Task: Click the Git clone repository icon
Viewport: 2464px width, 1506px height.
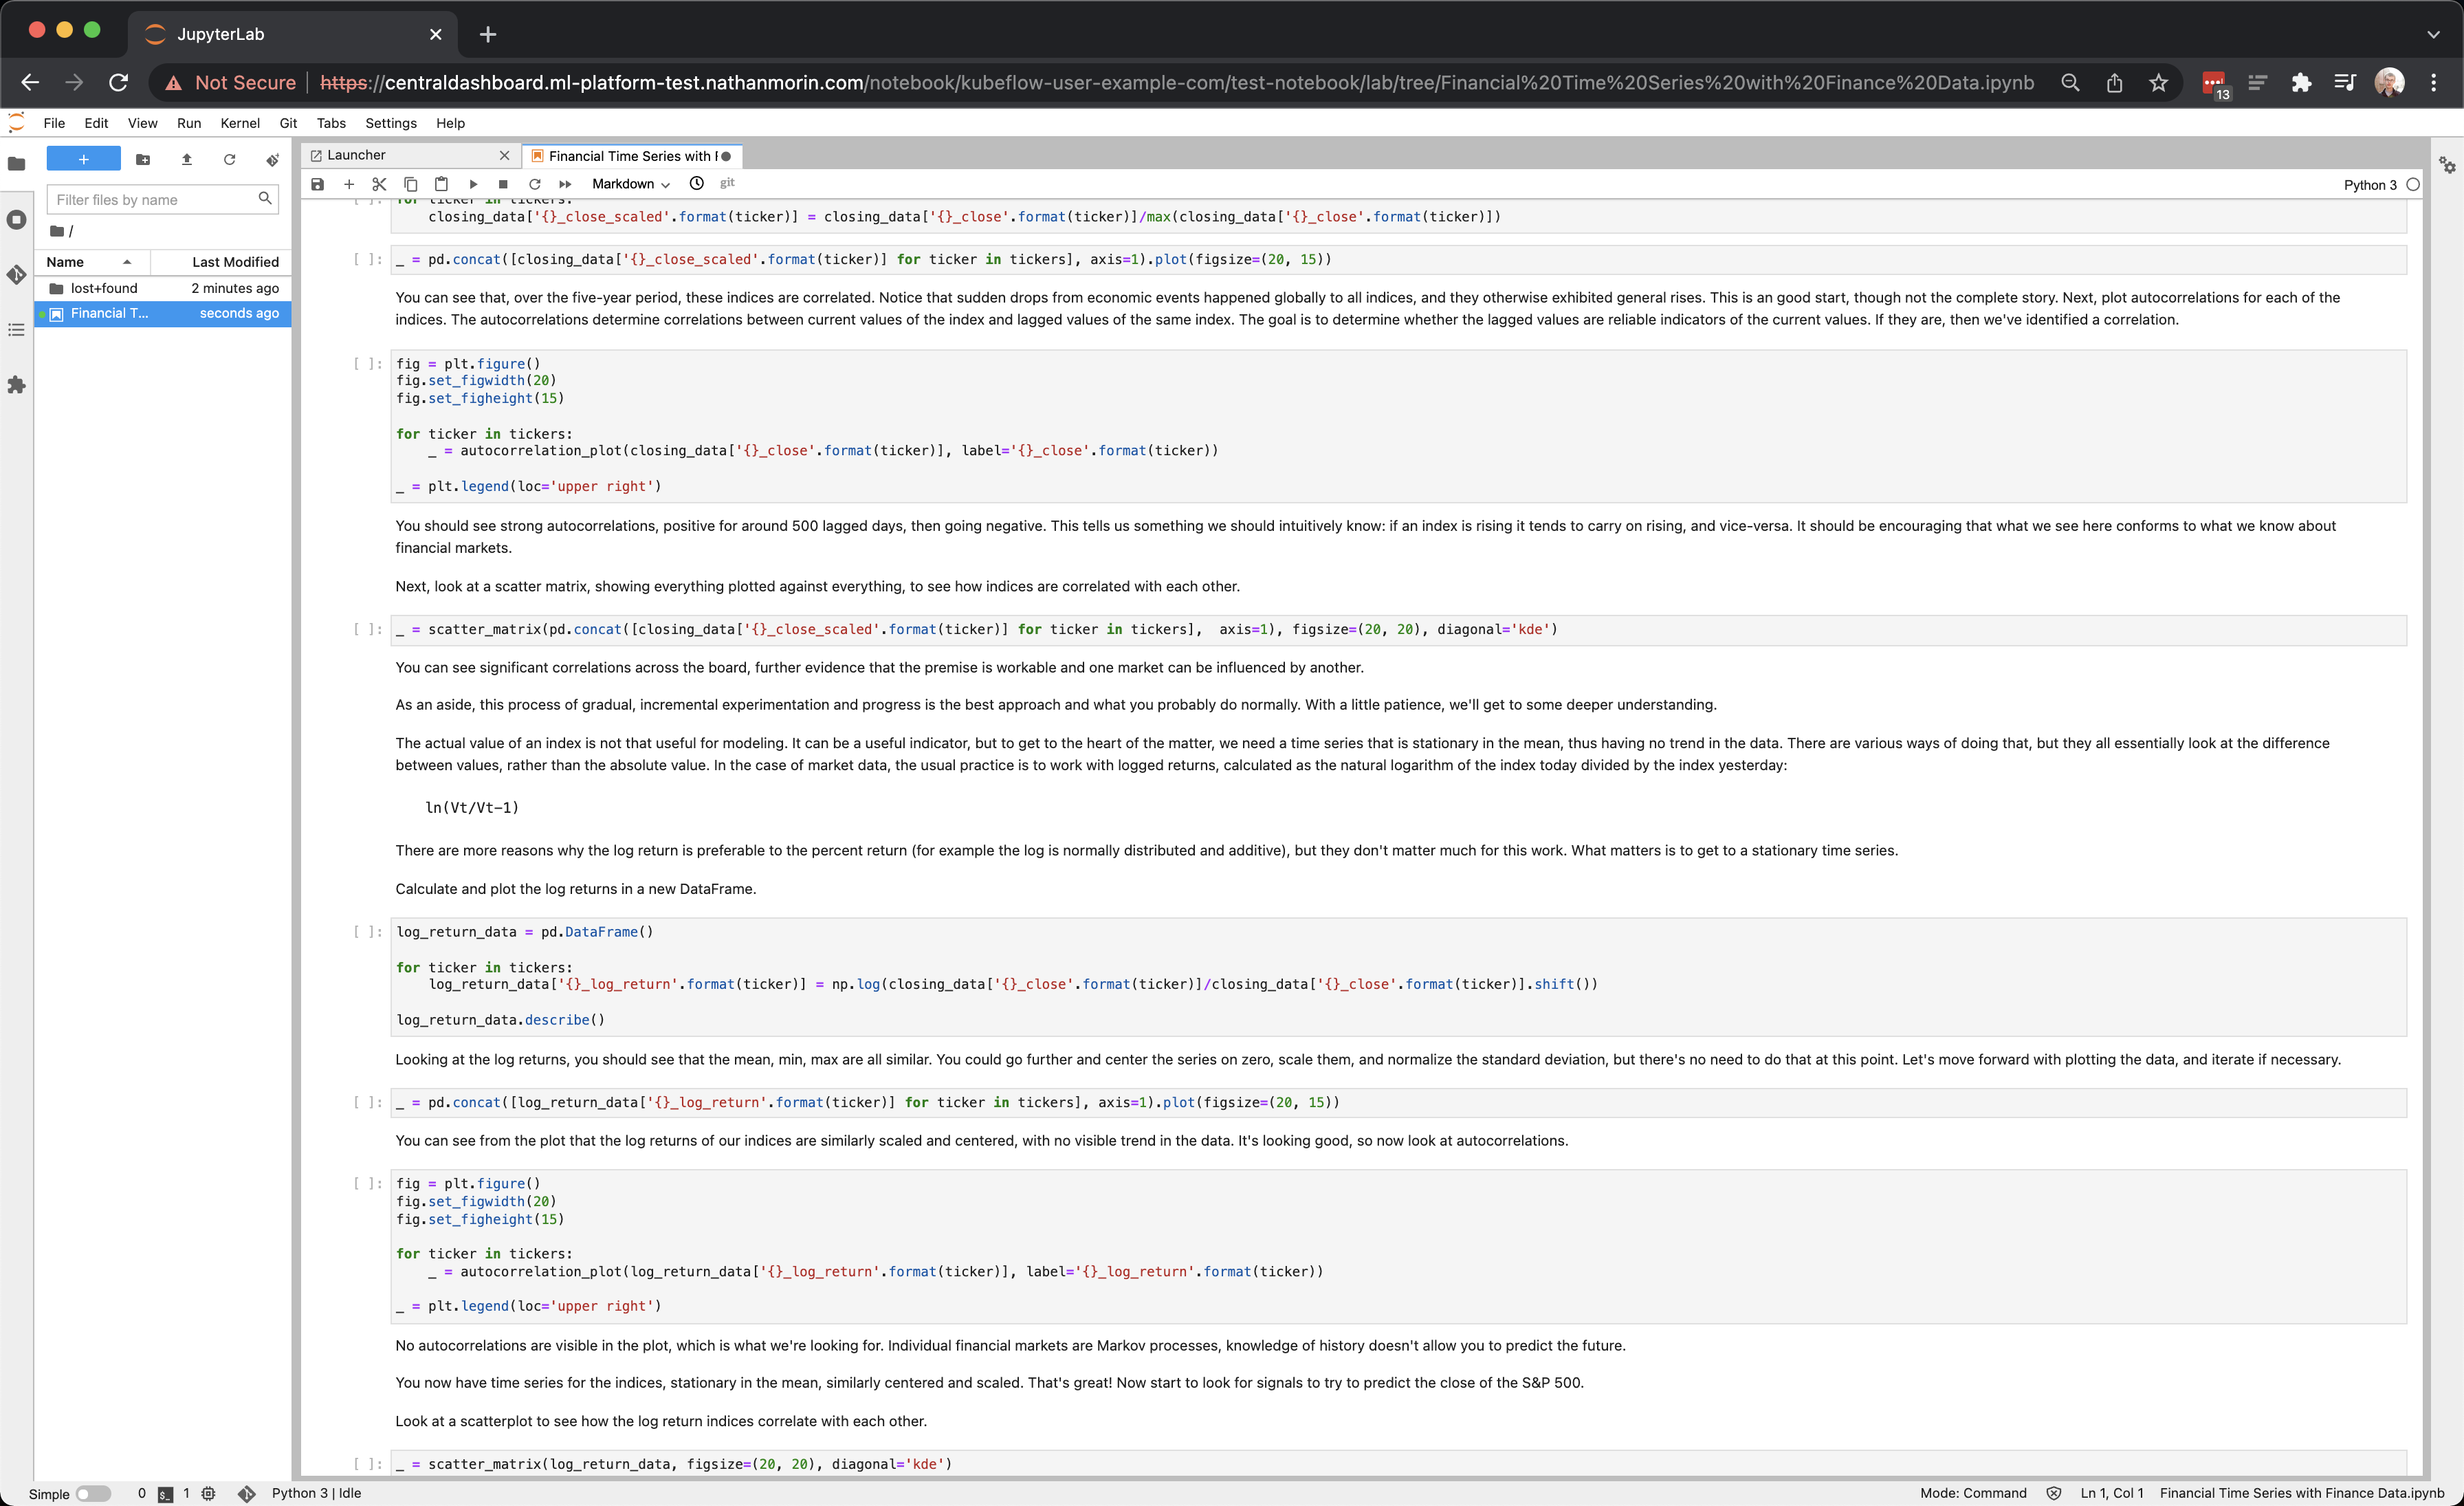Action: [272, 159]
